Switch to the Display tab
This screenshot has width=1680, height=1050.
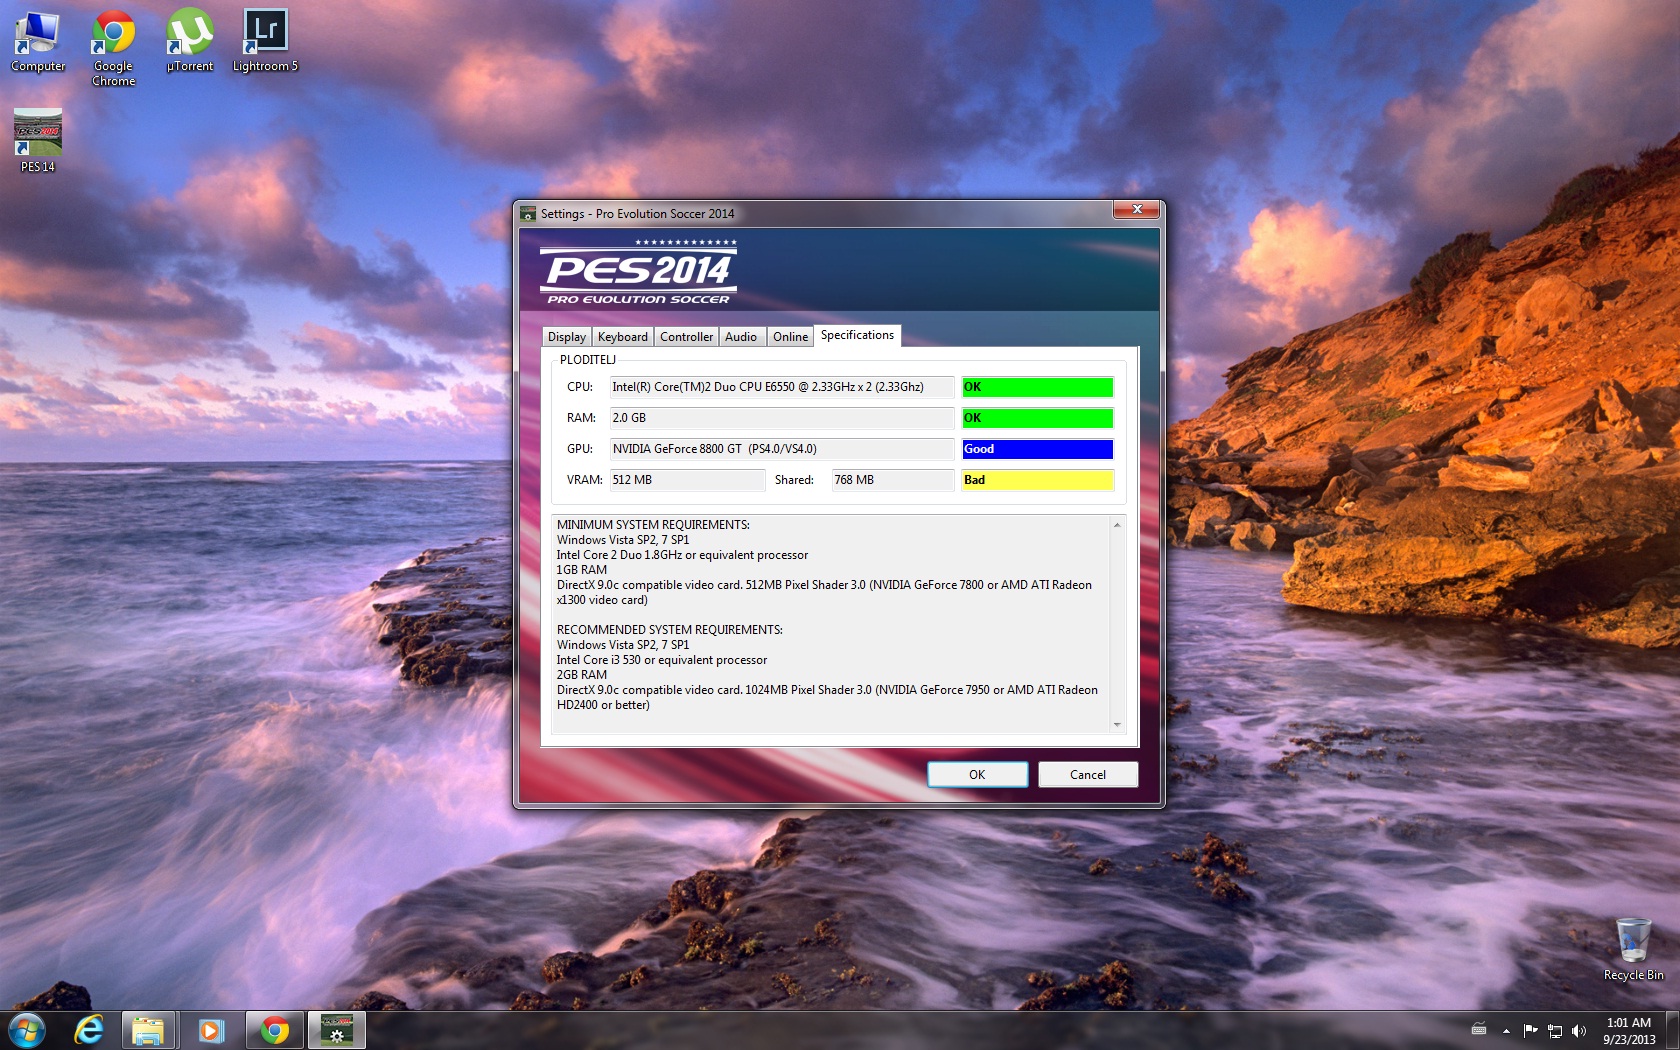point(567,337)
